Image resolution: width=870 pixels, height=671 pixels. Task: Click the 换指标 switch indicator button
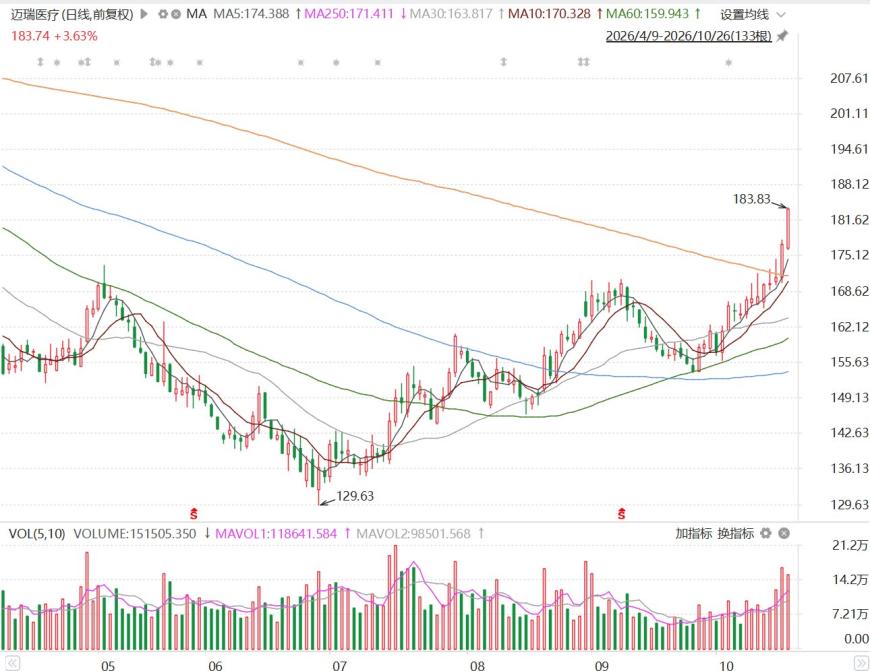(736, 533)
